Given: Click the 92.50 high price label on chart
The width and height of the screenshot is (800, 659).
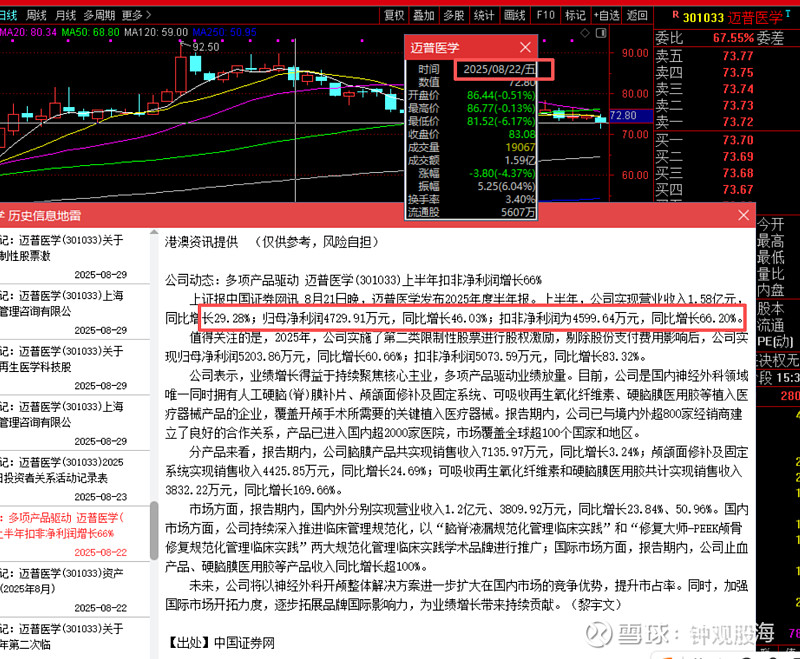Looking at the screenshot, I should (x=206, y=47).
